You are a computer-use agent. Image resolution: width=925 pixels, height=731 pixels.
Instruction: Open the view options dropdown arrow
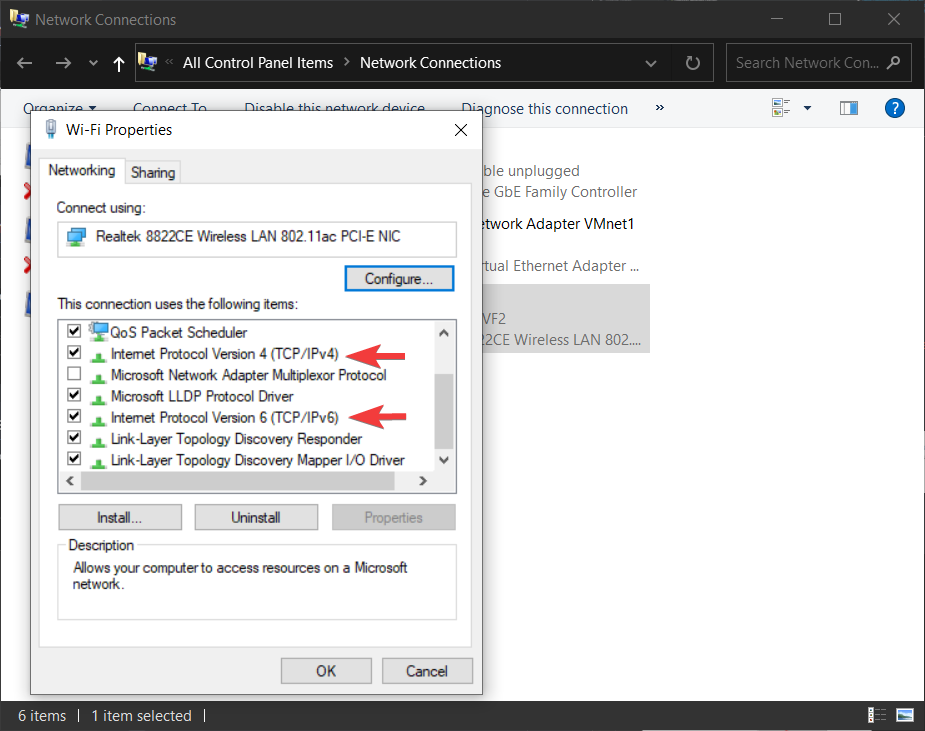click(808, 108)
